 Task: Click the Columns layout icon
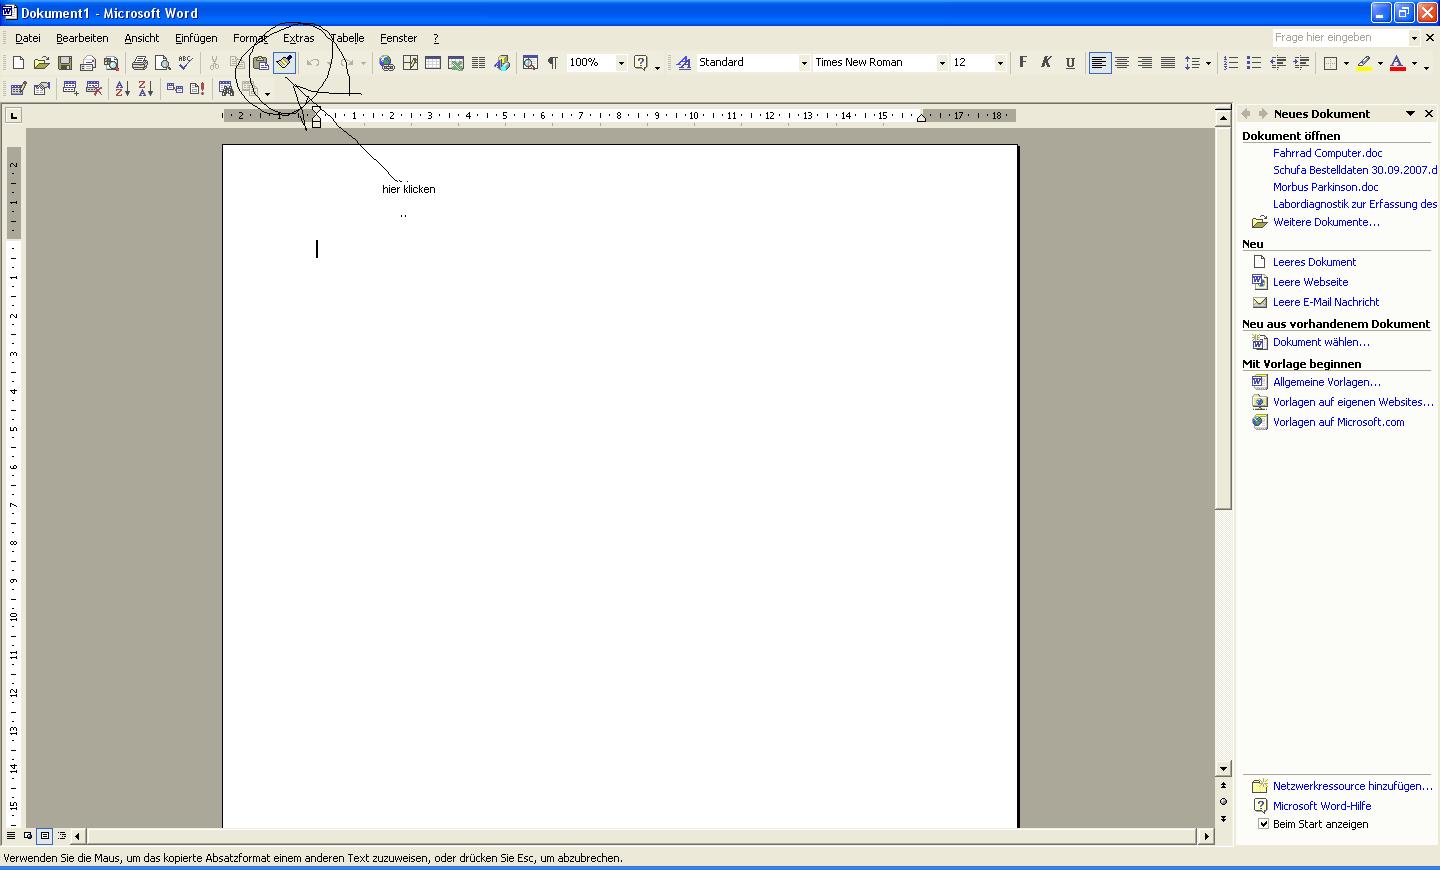(479, 63)
